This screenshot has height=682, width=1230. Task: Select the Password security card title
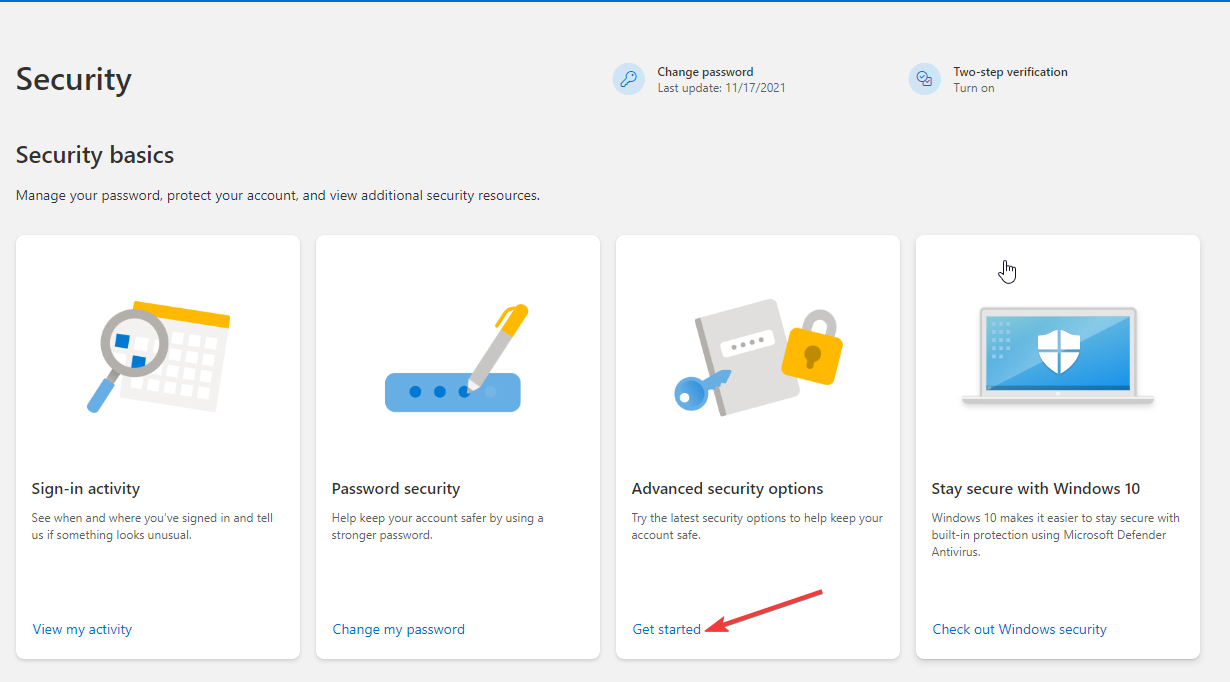click(396, 489)
